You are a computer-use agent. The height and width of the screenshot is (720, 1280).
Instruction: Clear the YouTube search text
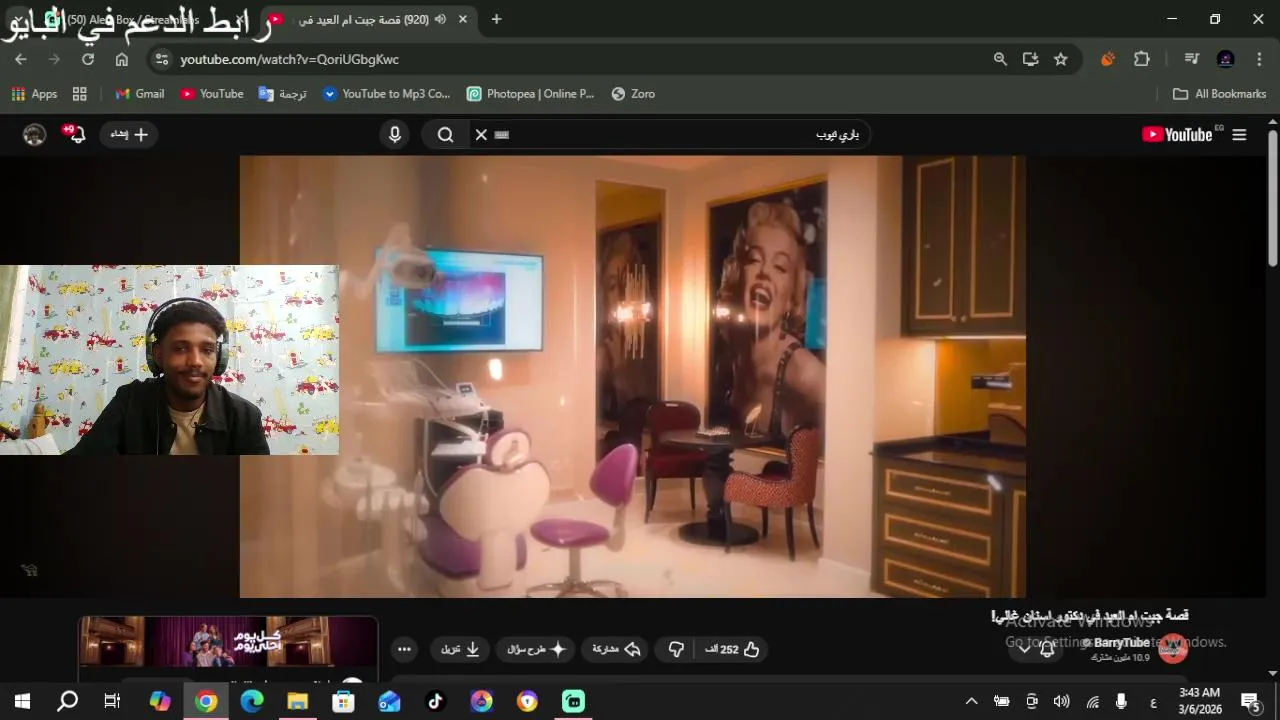pos(481,135)
